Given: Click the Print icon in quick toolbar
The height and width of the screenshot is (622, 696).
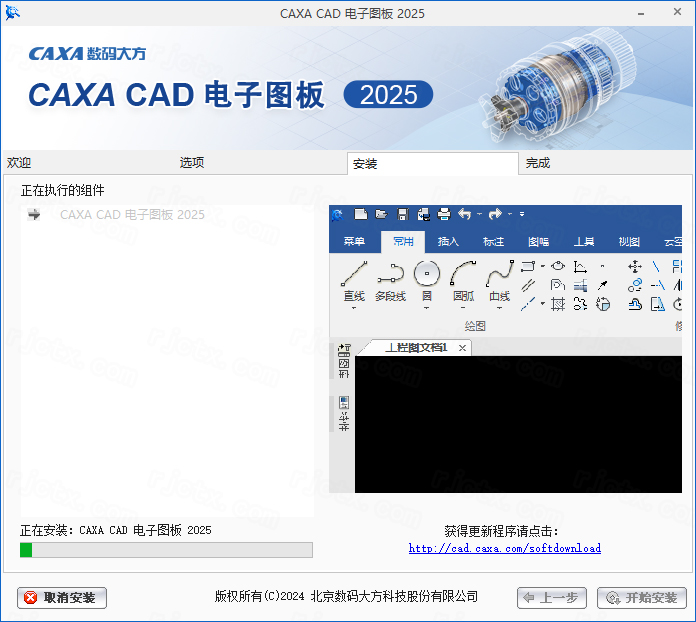Looking at the screenshot, I should [444, 214].
